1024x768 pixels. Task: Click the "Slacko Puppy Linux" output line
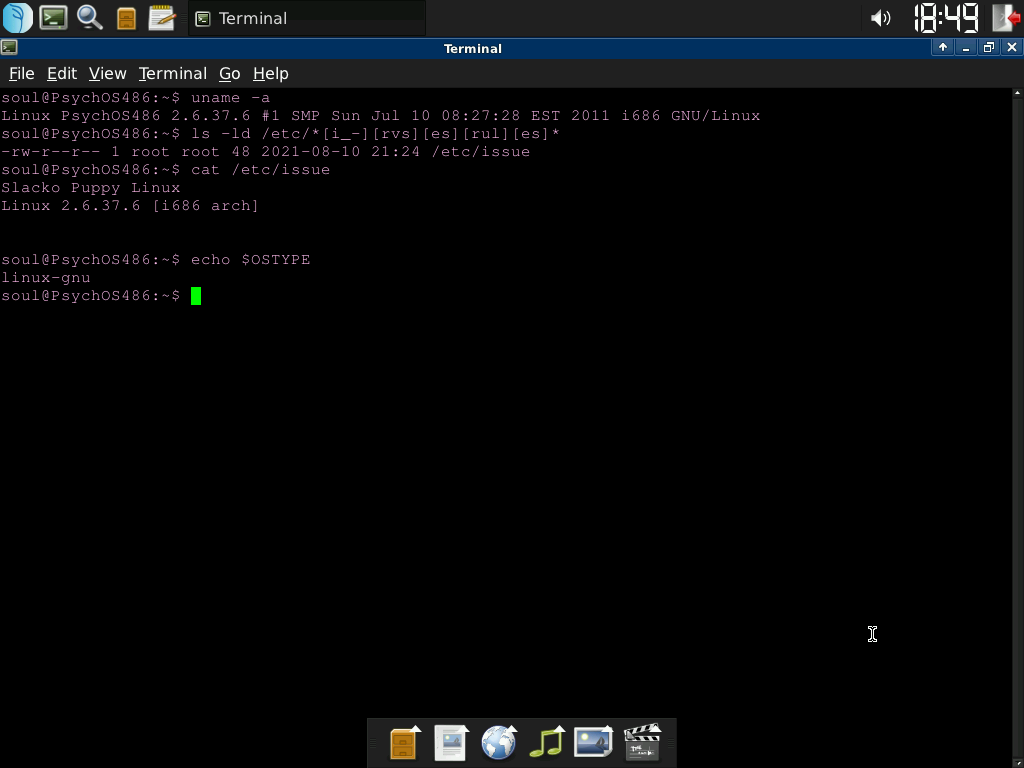pos(91,187)
